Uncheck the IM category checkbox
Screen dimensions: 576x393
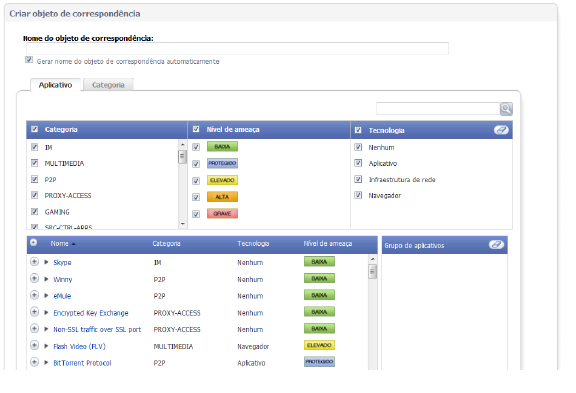tap(35, 147)
